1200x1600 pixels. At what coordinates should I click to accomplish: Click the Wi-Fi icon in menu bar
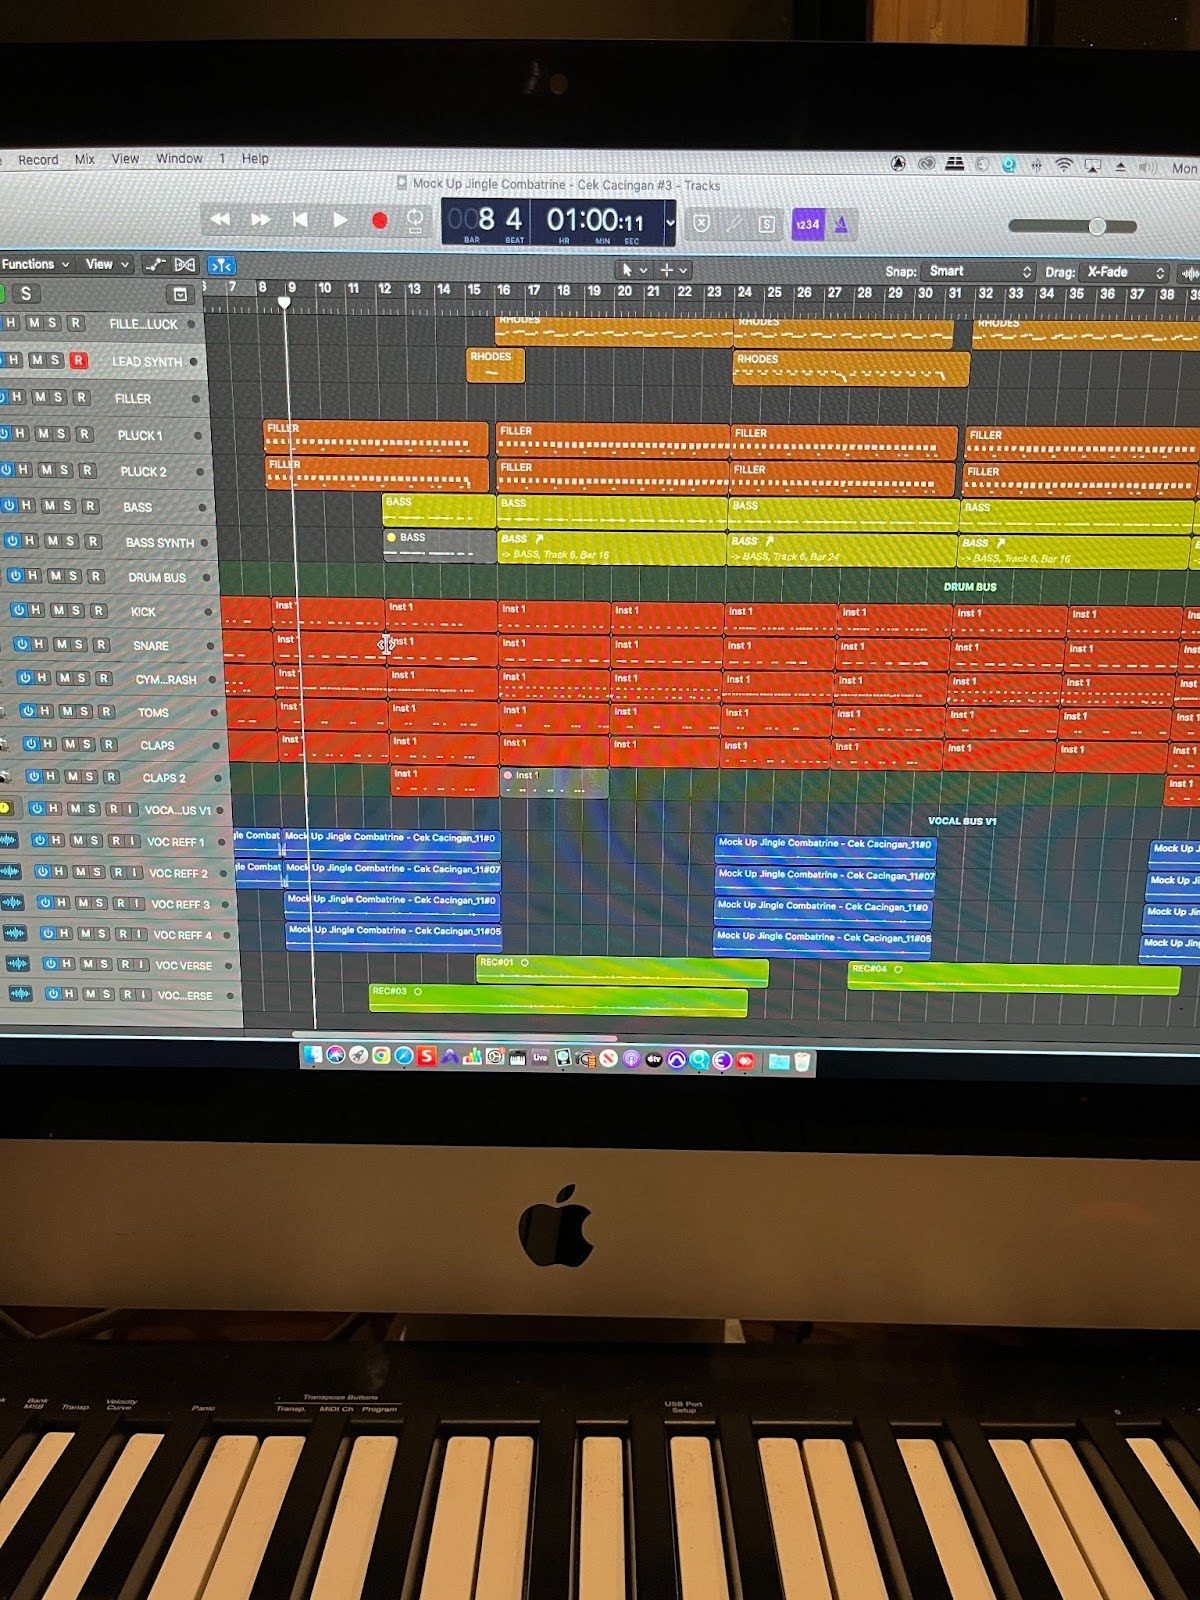click(1064, 166)
